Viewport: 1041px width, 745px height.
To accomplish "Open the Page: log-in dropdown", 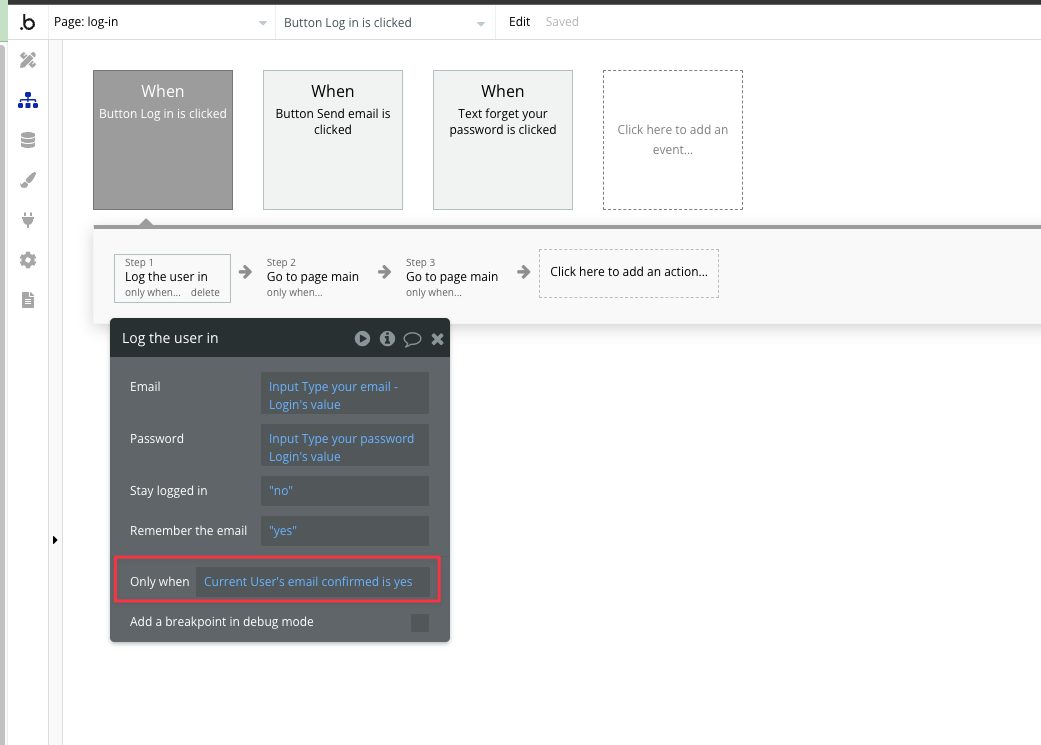I will [x=160, y=22].
